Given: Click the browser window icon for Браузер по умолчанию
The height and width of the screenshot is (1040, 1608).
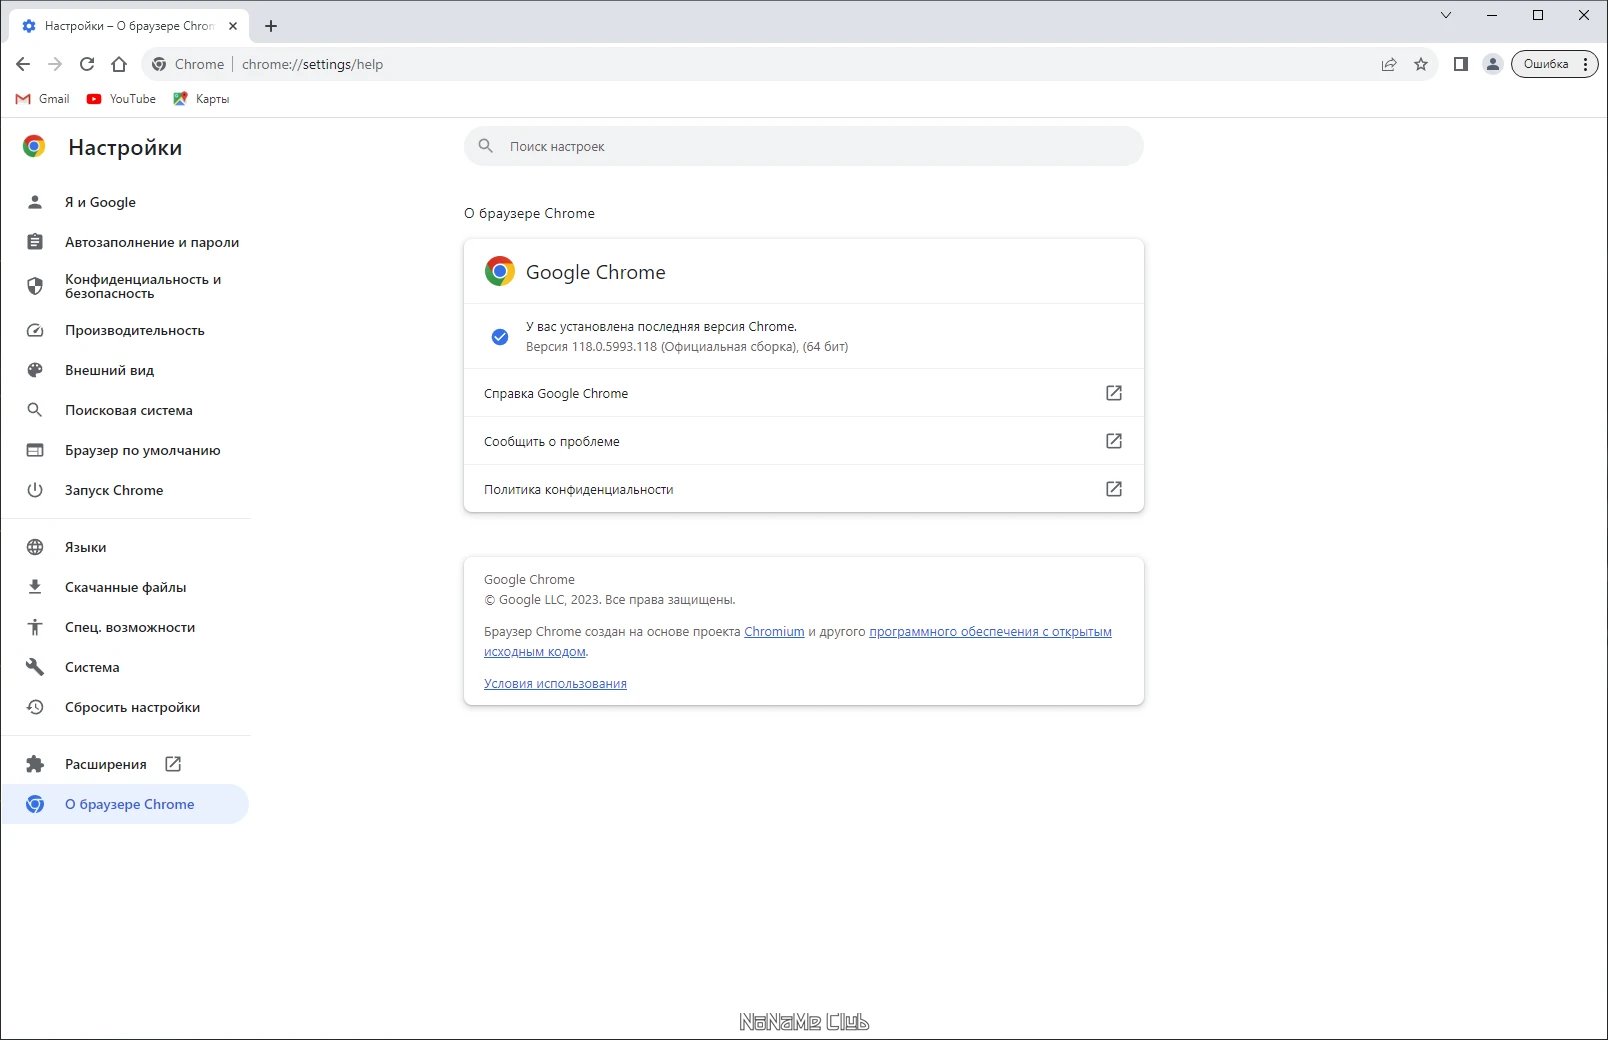Looking at the screenshot, I should click(35, 450).
